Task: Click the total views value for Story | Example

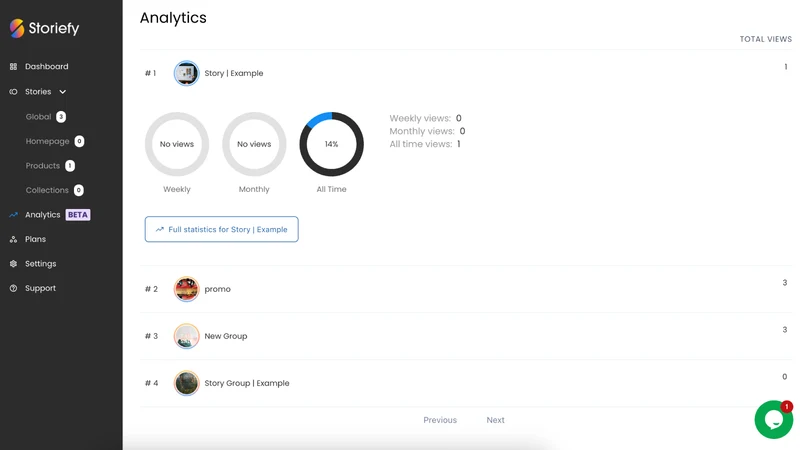Action: point(786,67)
